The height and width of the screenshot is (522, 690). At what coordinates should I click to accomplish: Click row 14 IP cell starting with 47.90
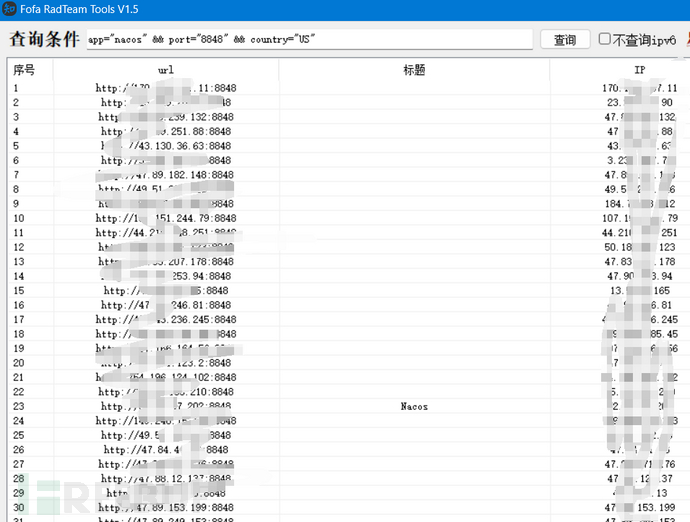[x=639, y=276]
